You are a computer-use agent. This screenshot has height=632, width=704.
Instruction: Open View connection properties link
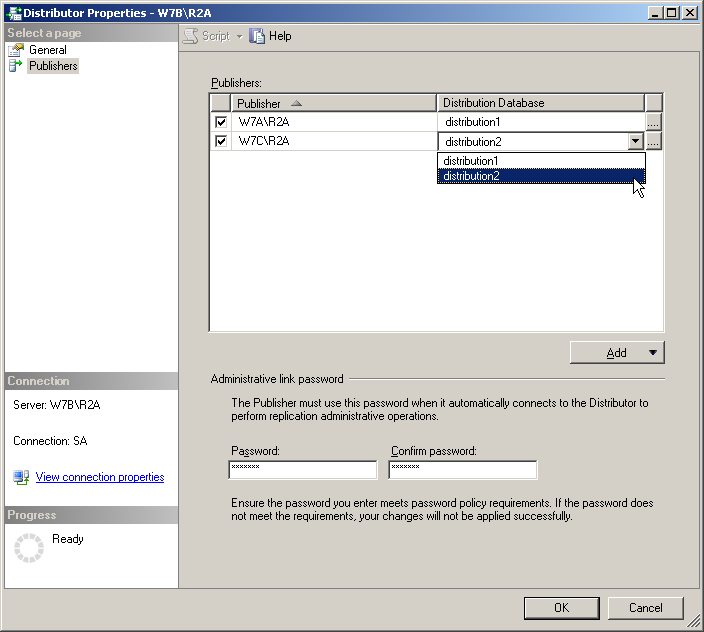pos(100,477)
